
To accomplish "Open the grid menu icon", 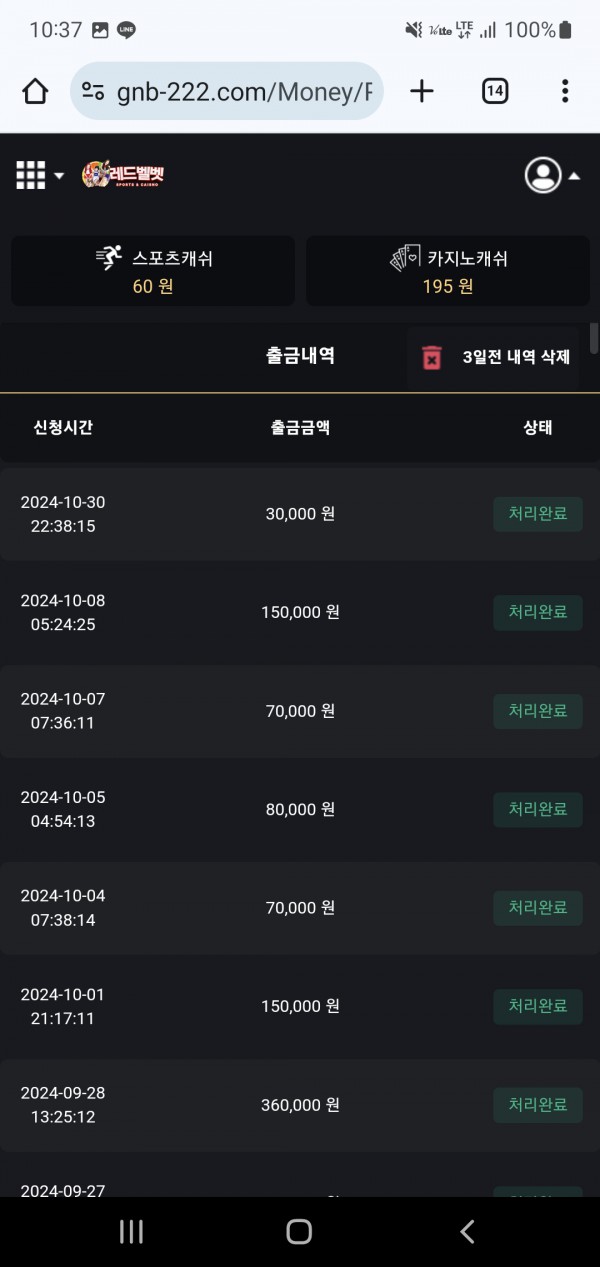I will click(31, 175).
